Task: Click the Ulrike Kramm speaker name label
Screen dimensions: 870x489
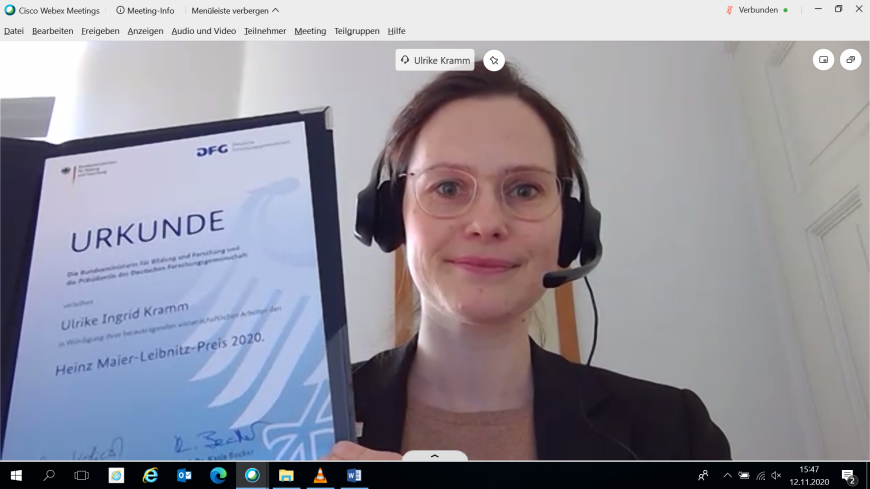Action: 435,60
